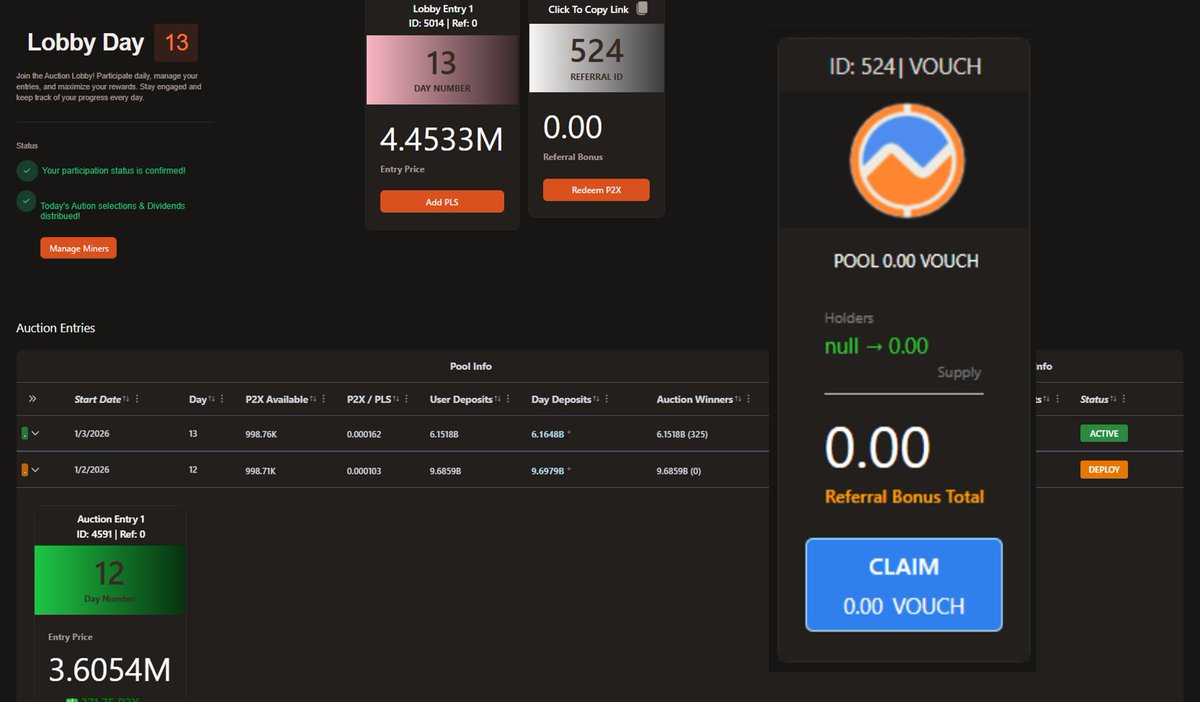Click 'Referral Bonus Total' label
The image size is (1200, 702).
click(904, 496)
